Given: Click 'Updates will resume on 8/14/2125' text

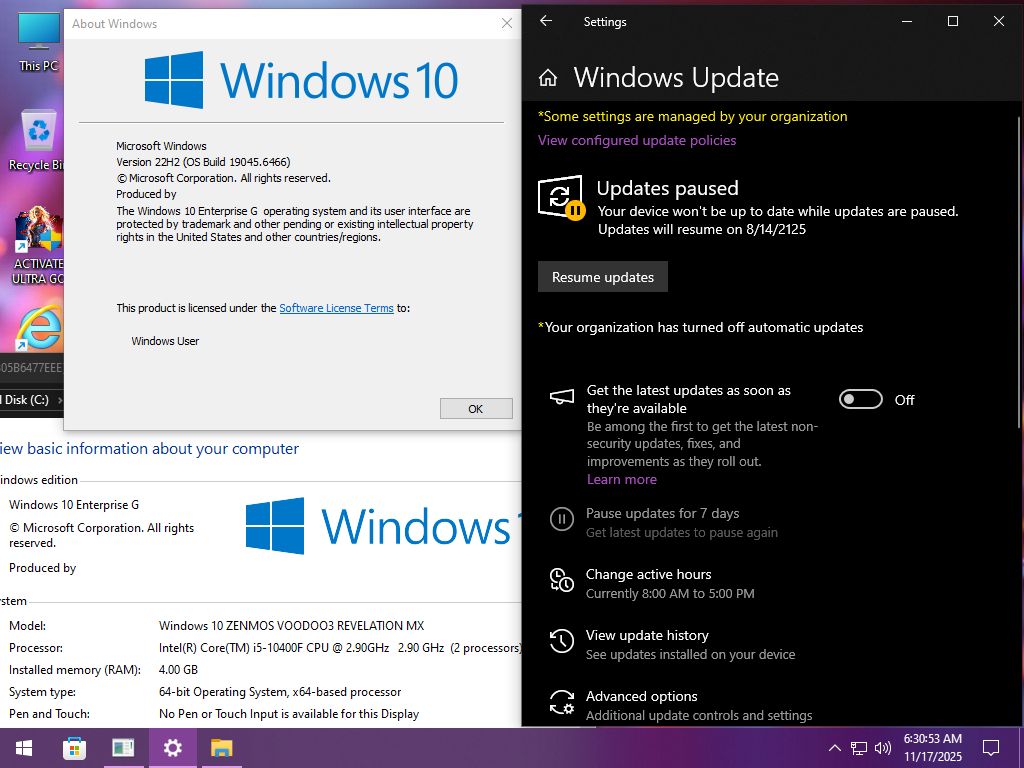Looking at the screenshot, I should [702, 229].
